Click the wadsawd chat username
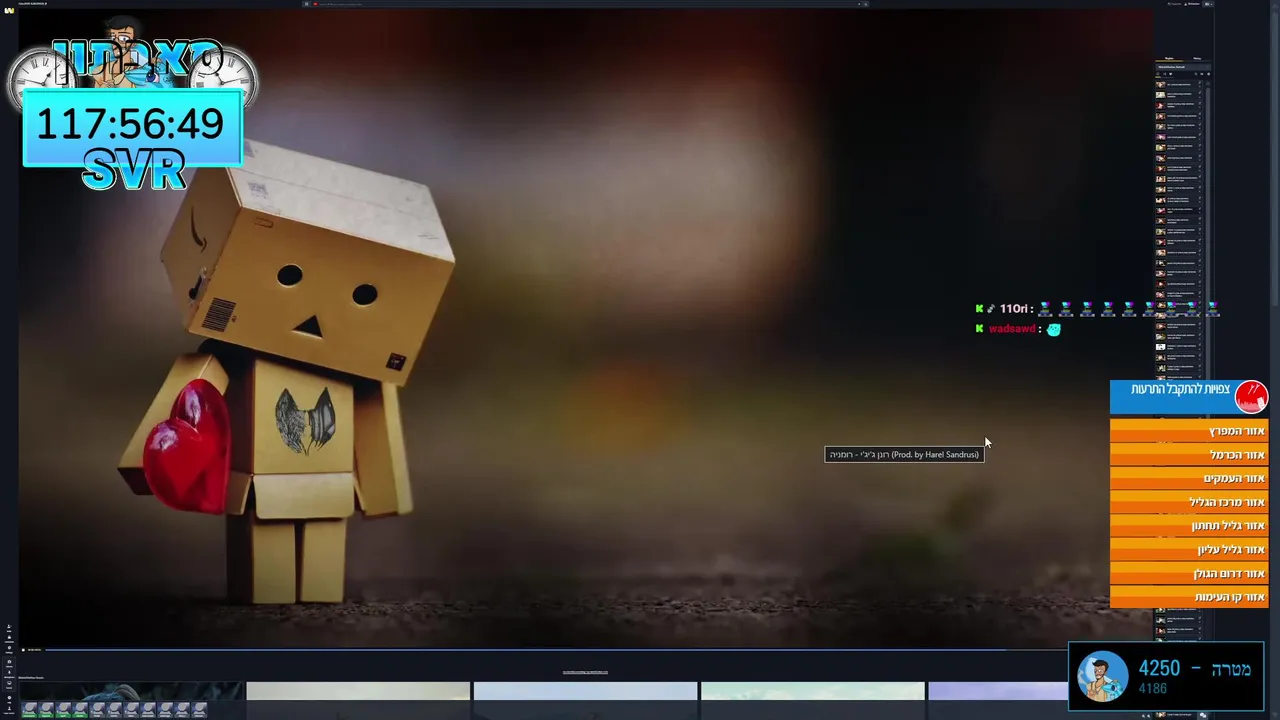Image resolution: width=1280 pixels, height=720 pixels. coord(1012,329)
